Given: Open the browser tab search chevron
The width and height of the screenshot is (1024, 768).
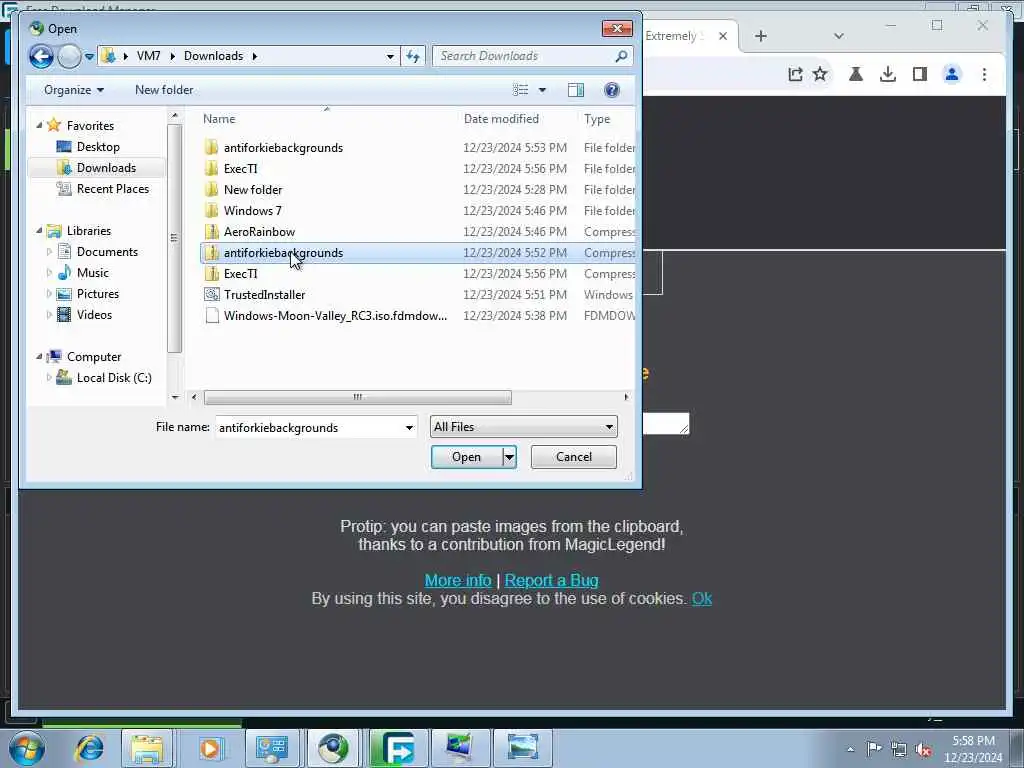Looking at the screenshot, I should click(839, 36).
